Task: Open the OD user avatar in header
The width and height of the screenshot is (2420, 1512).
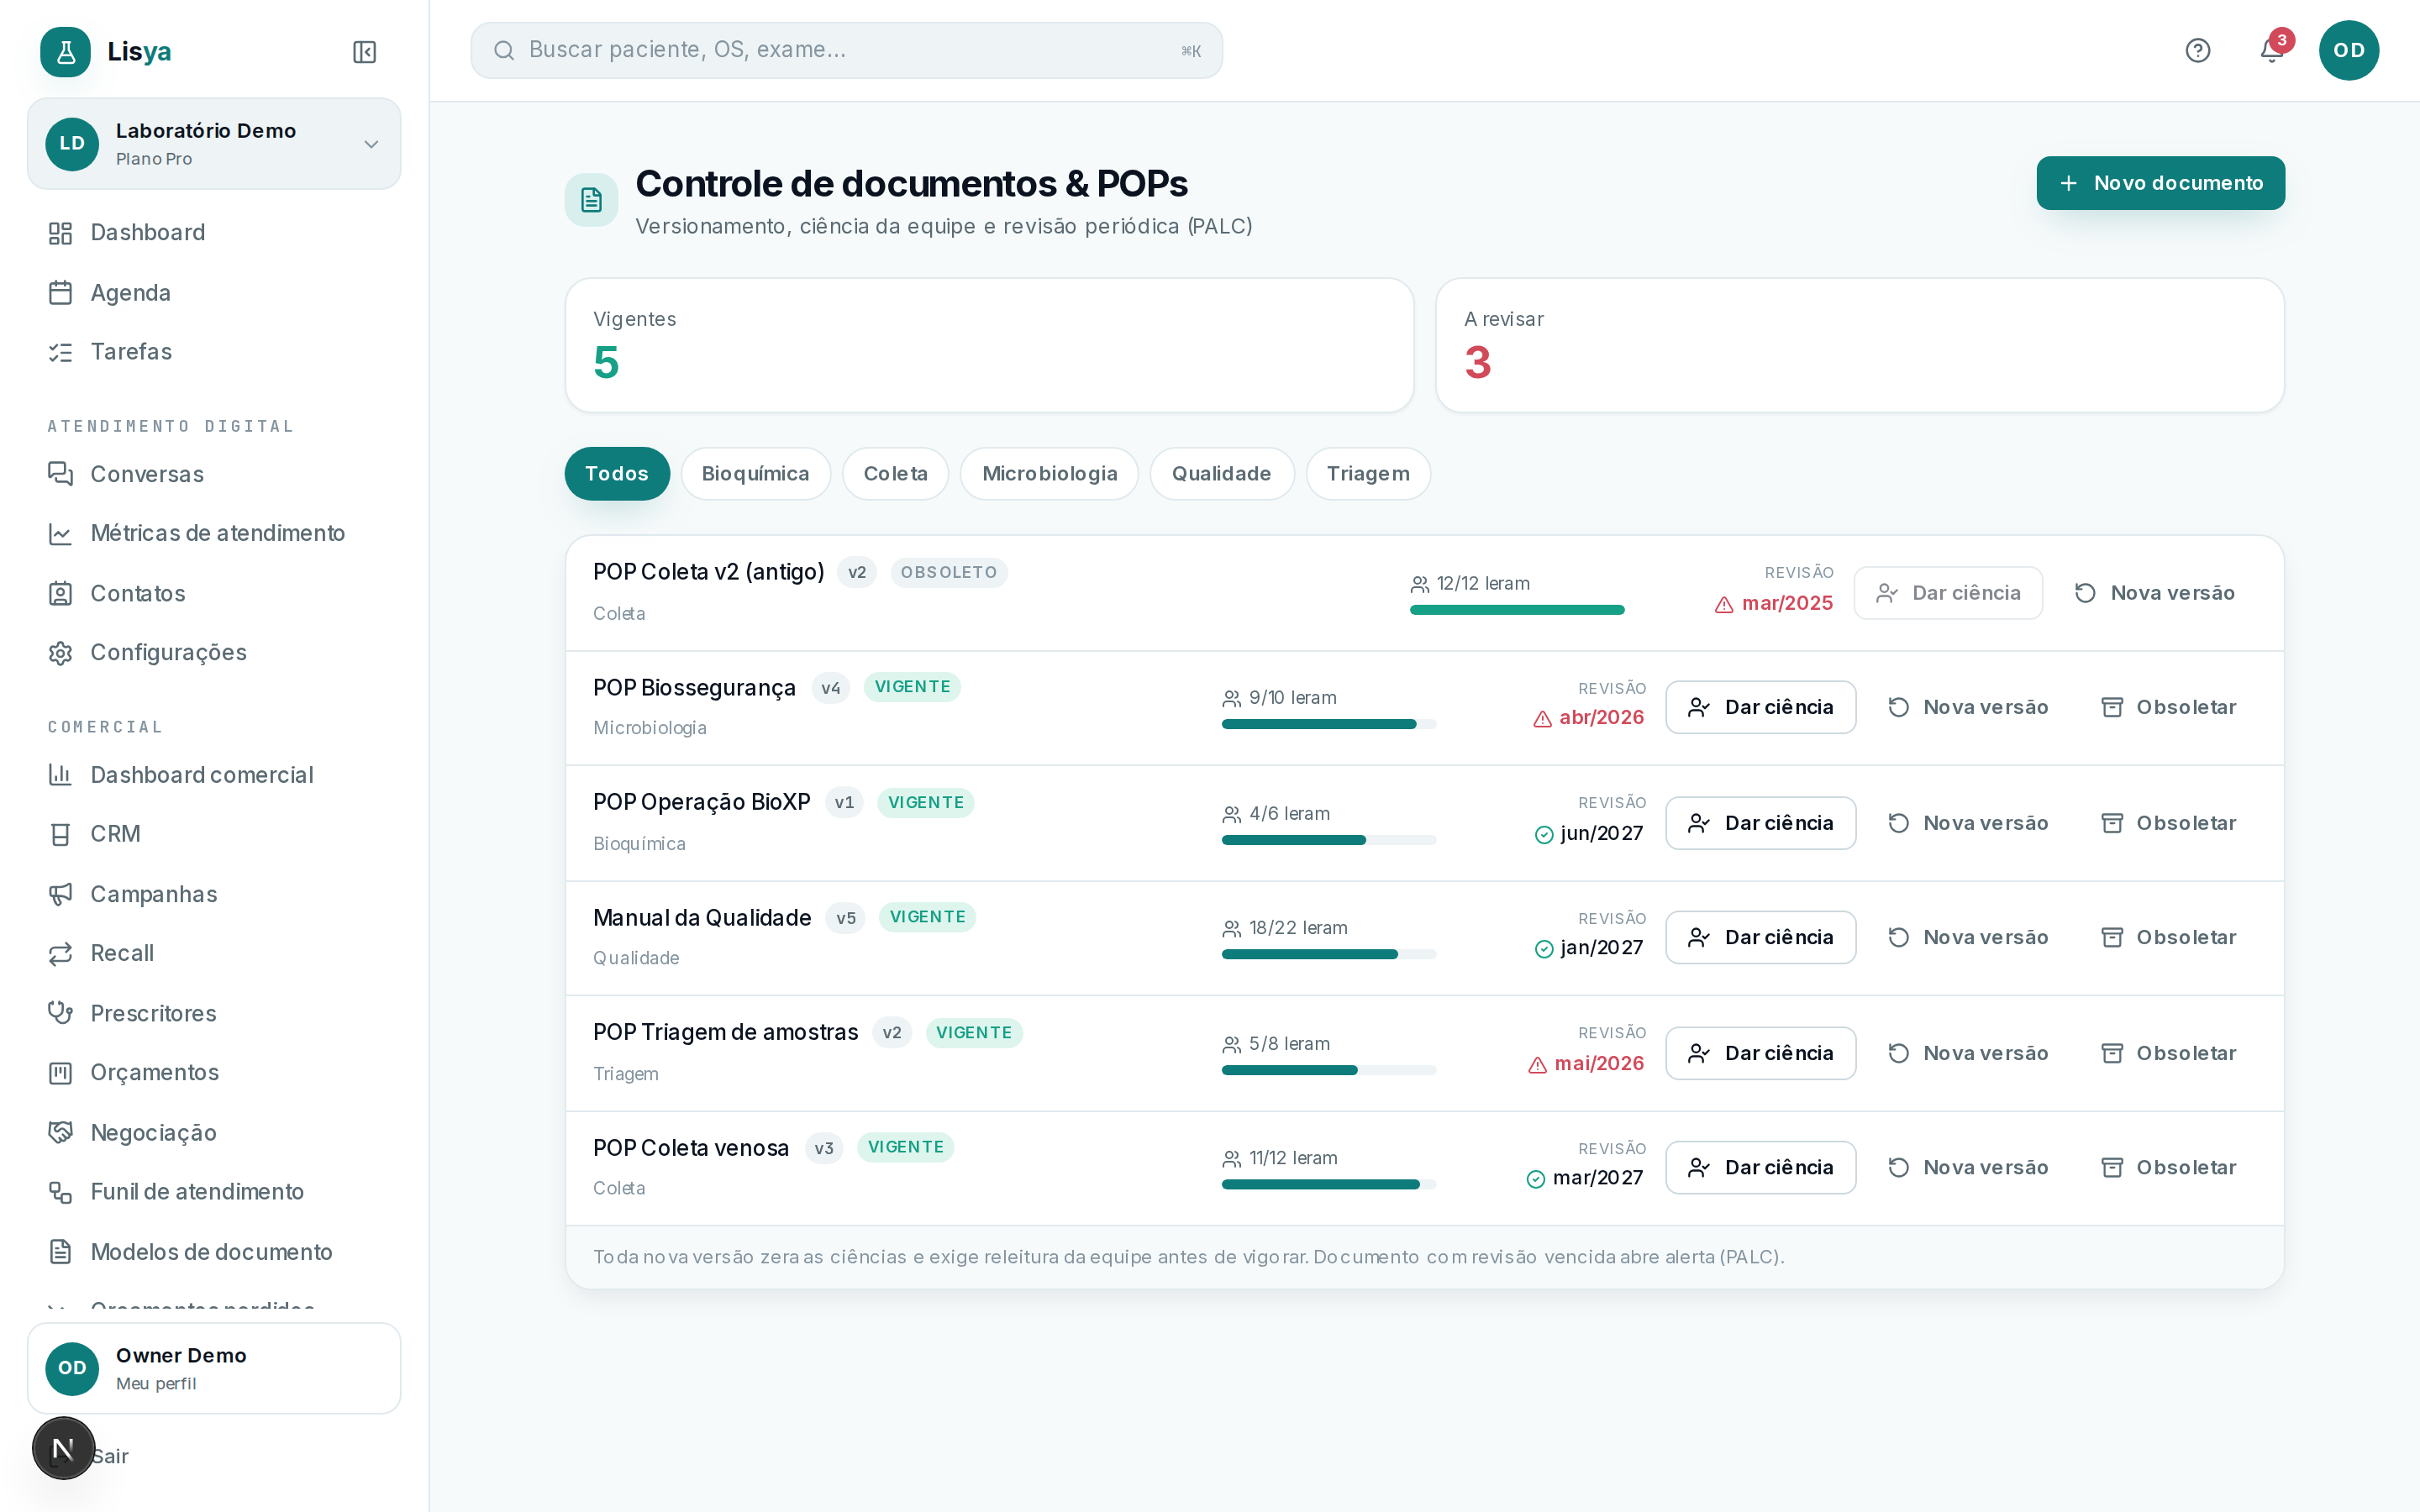Action: pyautogui.click(x=2348, y=50)
